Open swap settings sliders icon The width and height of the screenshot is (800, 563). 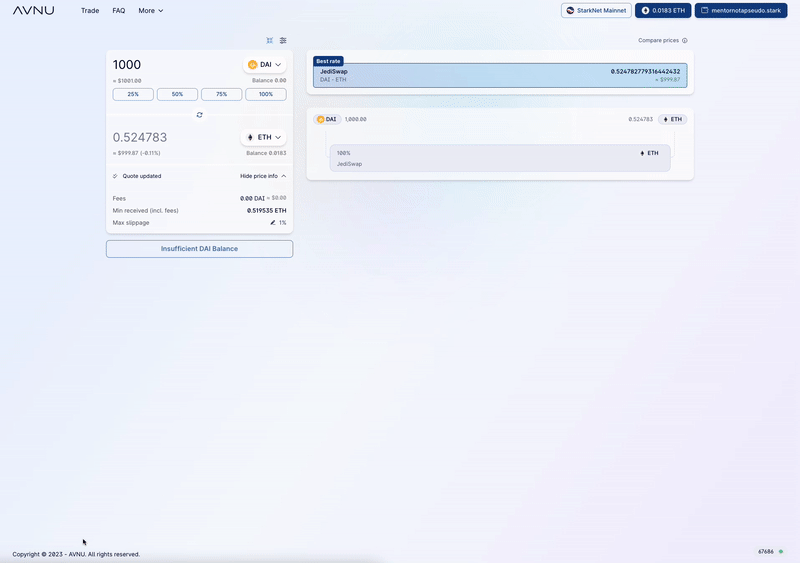(283, 40)
